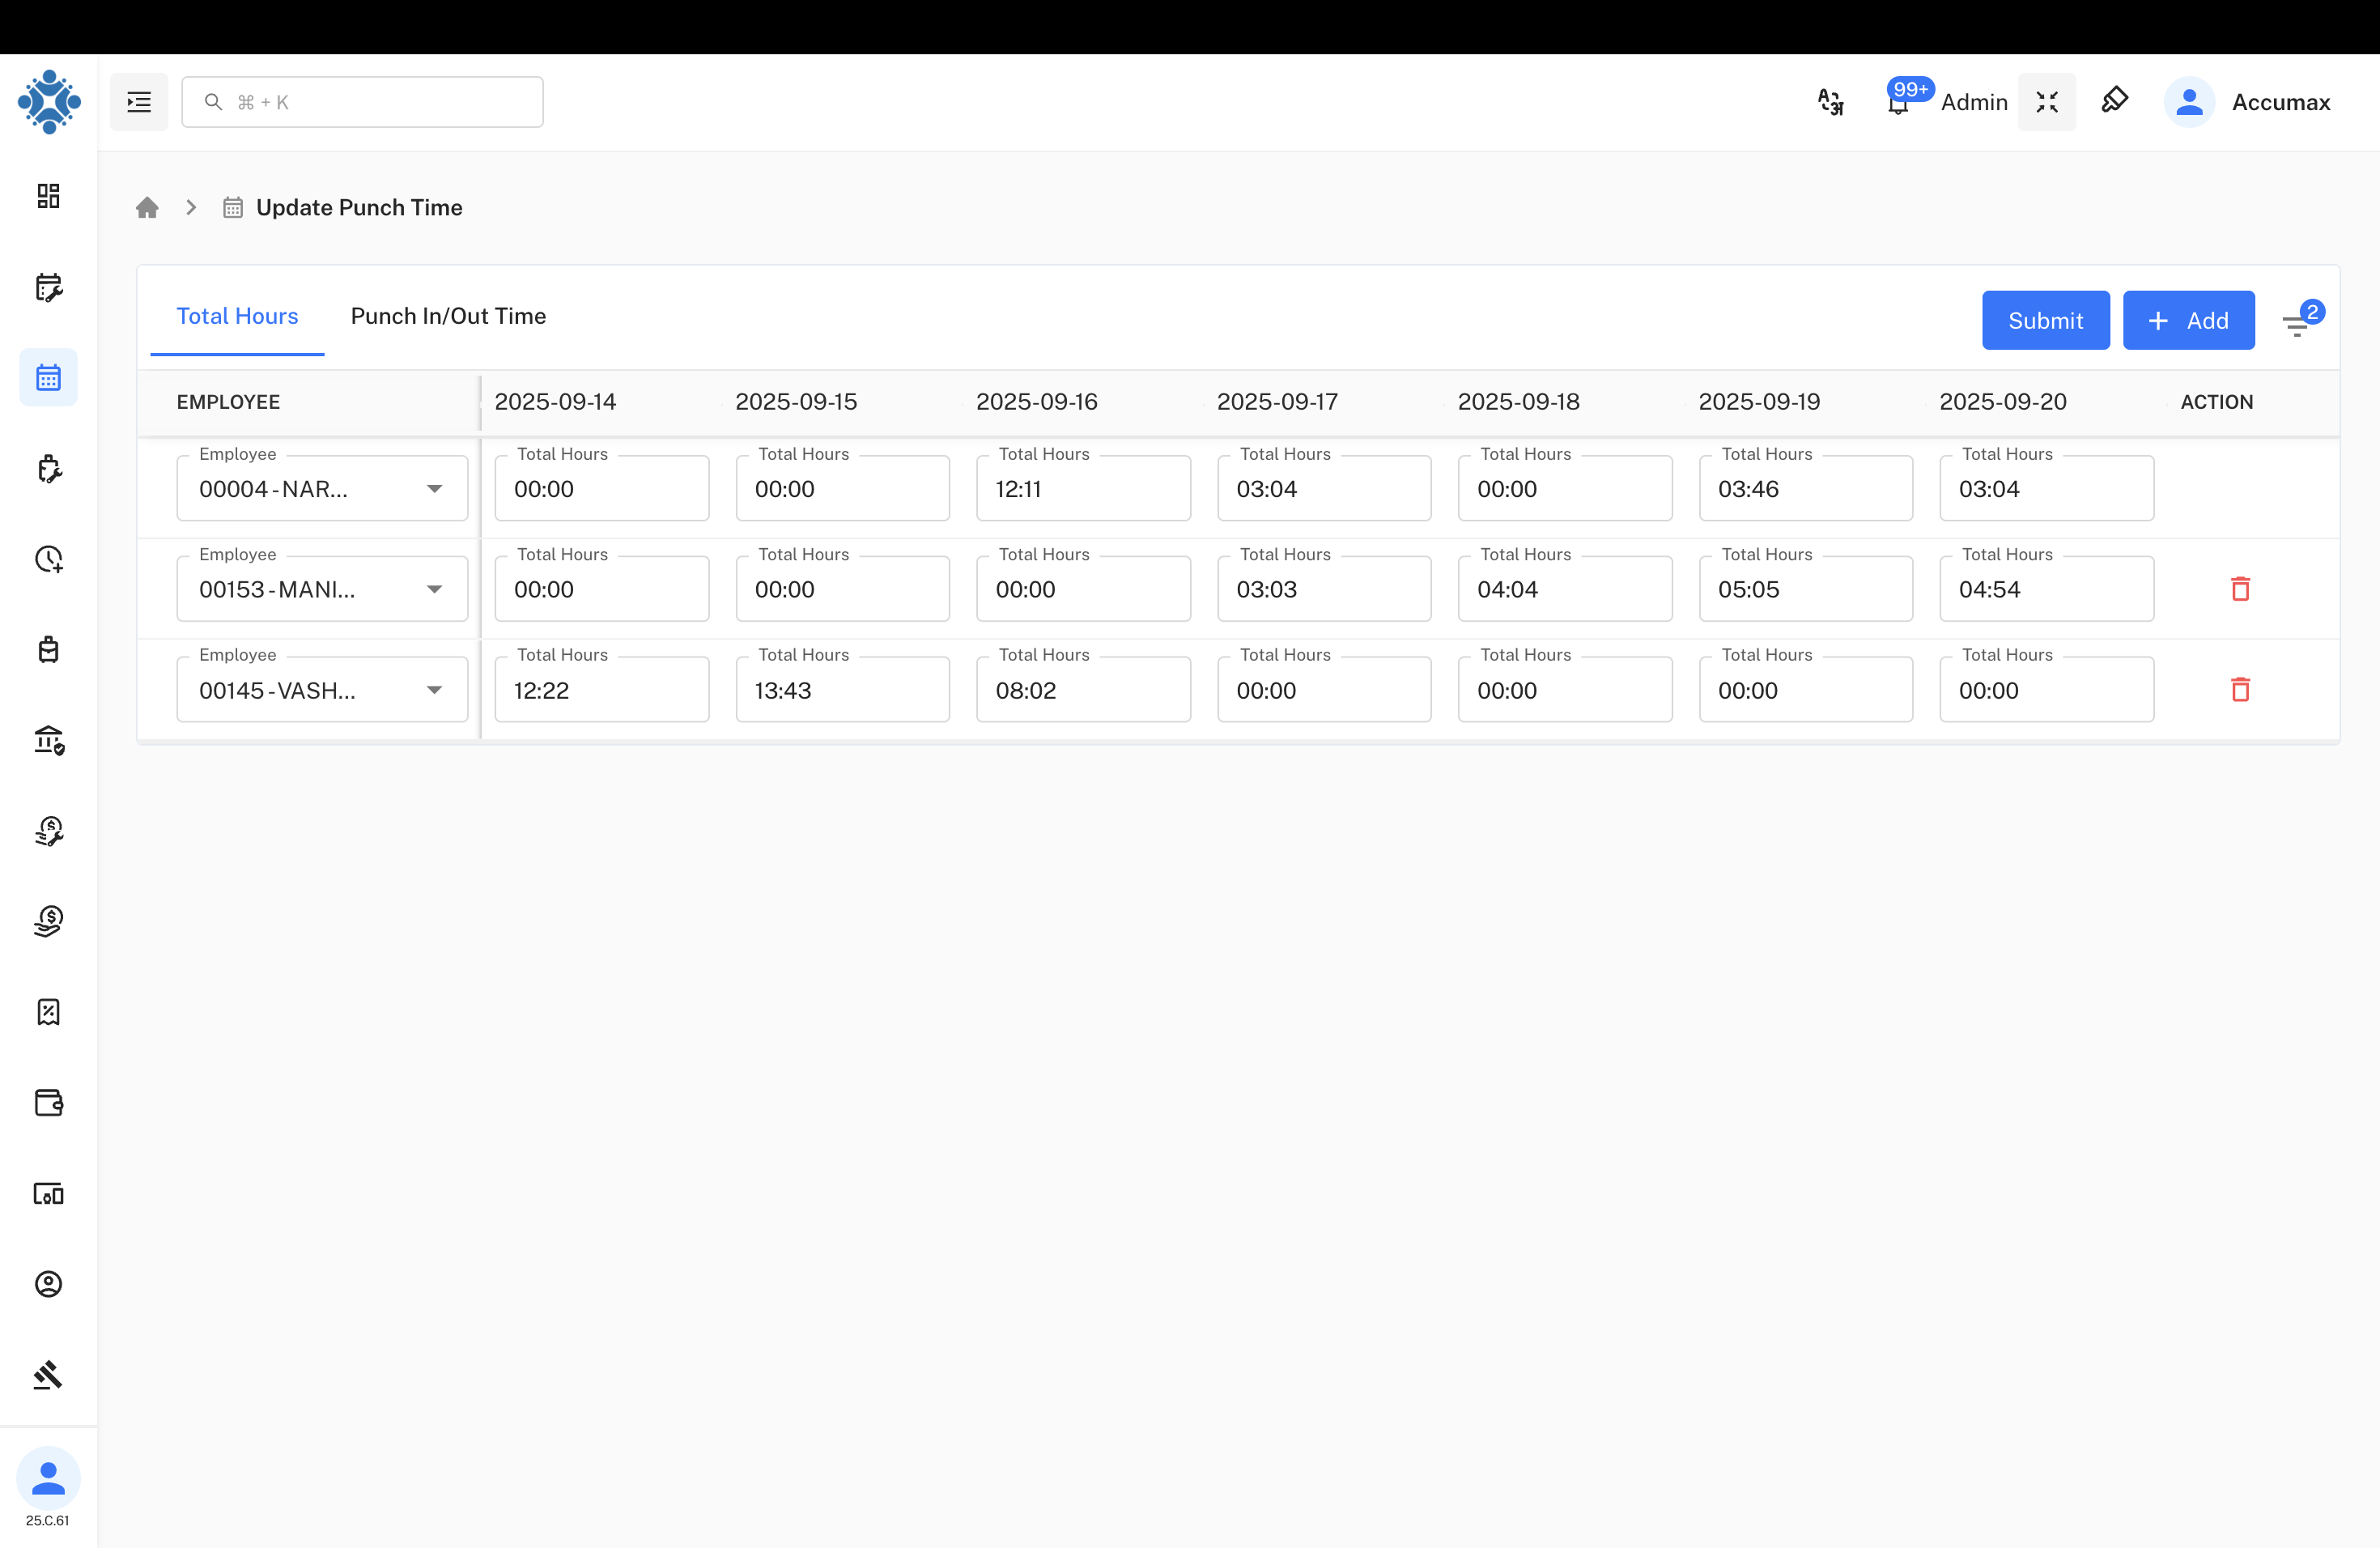Viewport: 2380px width, 1548px height.
Task: Toggle the fullscreen exit button
Action: 2046,102
